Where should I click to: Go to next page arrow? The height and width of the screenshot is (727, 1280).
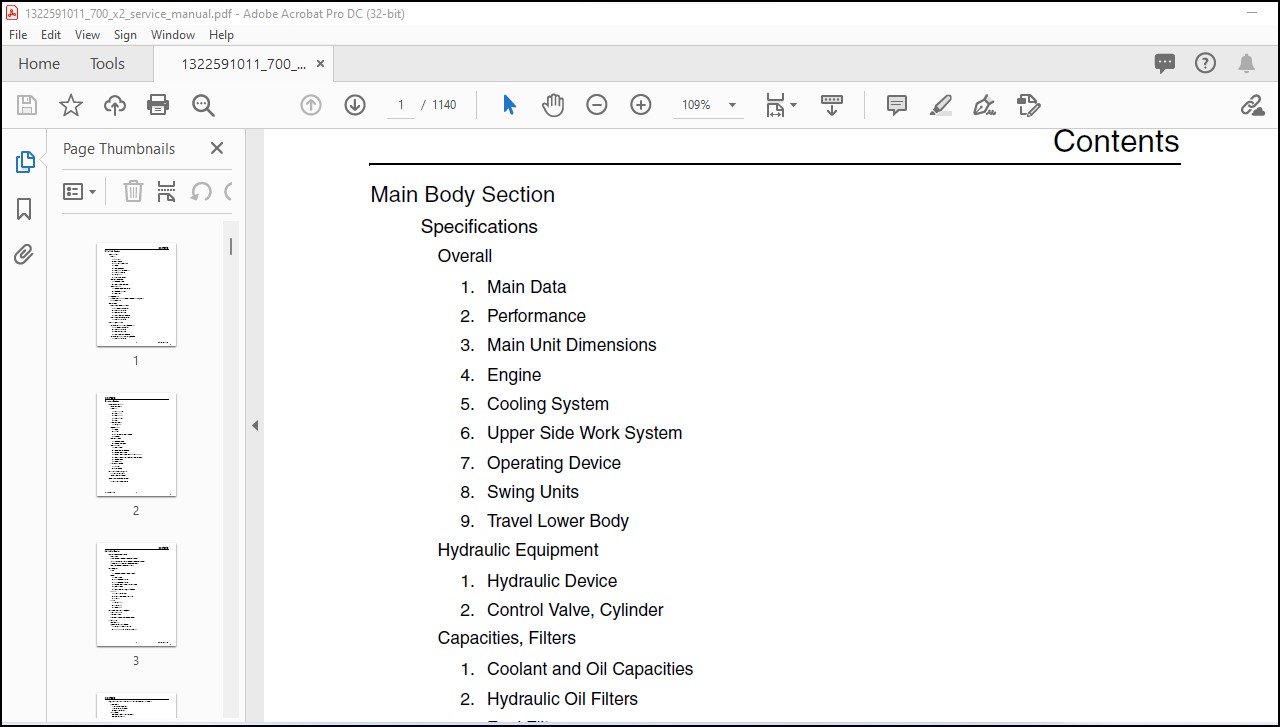click(355, 105)
